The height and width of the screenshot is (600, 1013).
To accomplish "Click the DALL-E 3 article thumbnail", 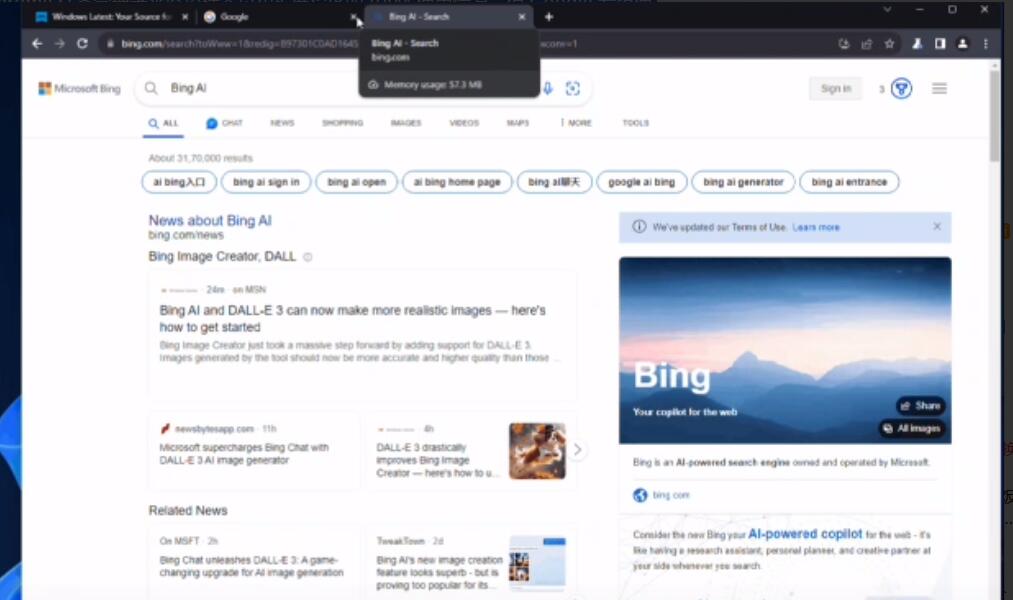I will pyautogui.click(x=537, y=451).
